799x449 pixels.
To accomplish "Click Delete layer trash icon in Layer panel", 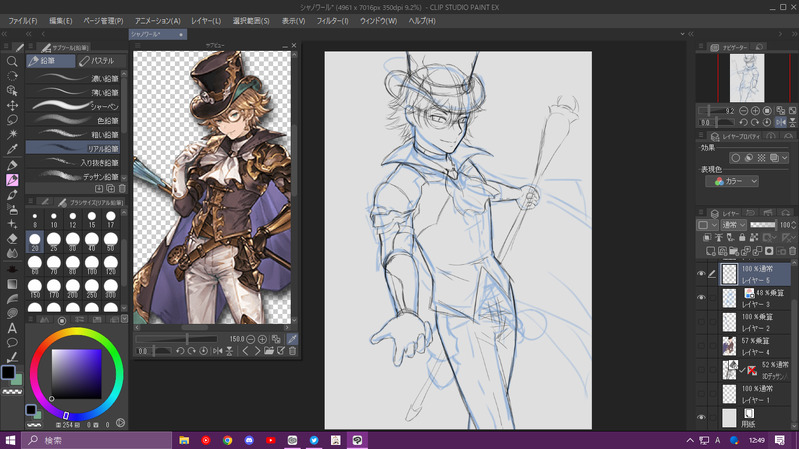I will click(x=792, y=251).
